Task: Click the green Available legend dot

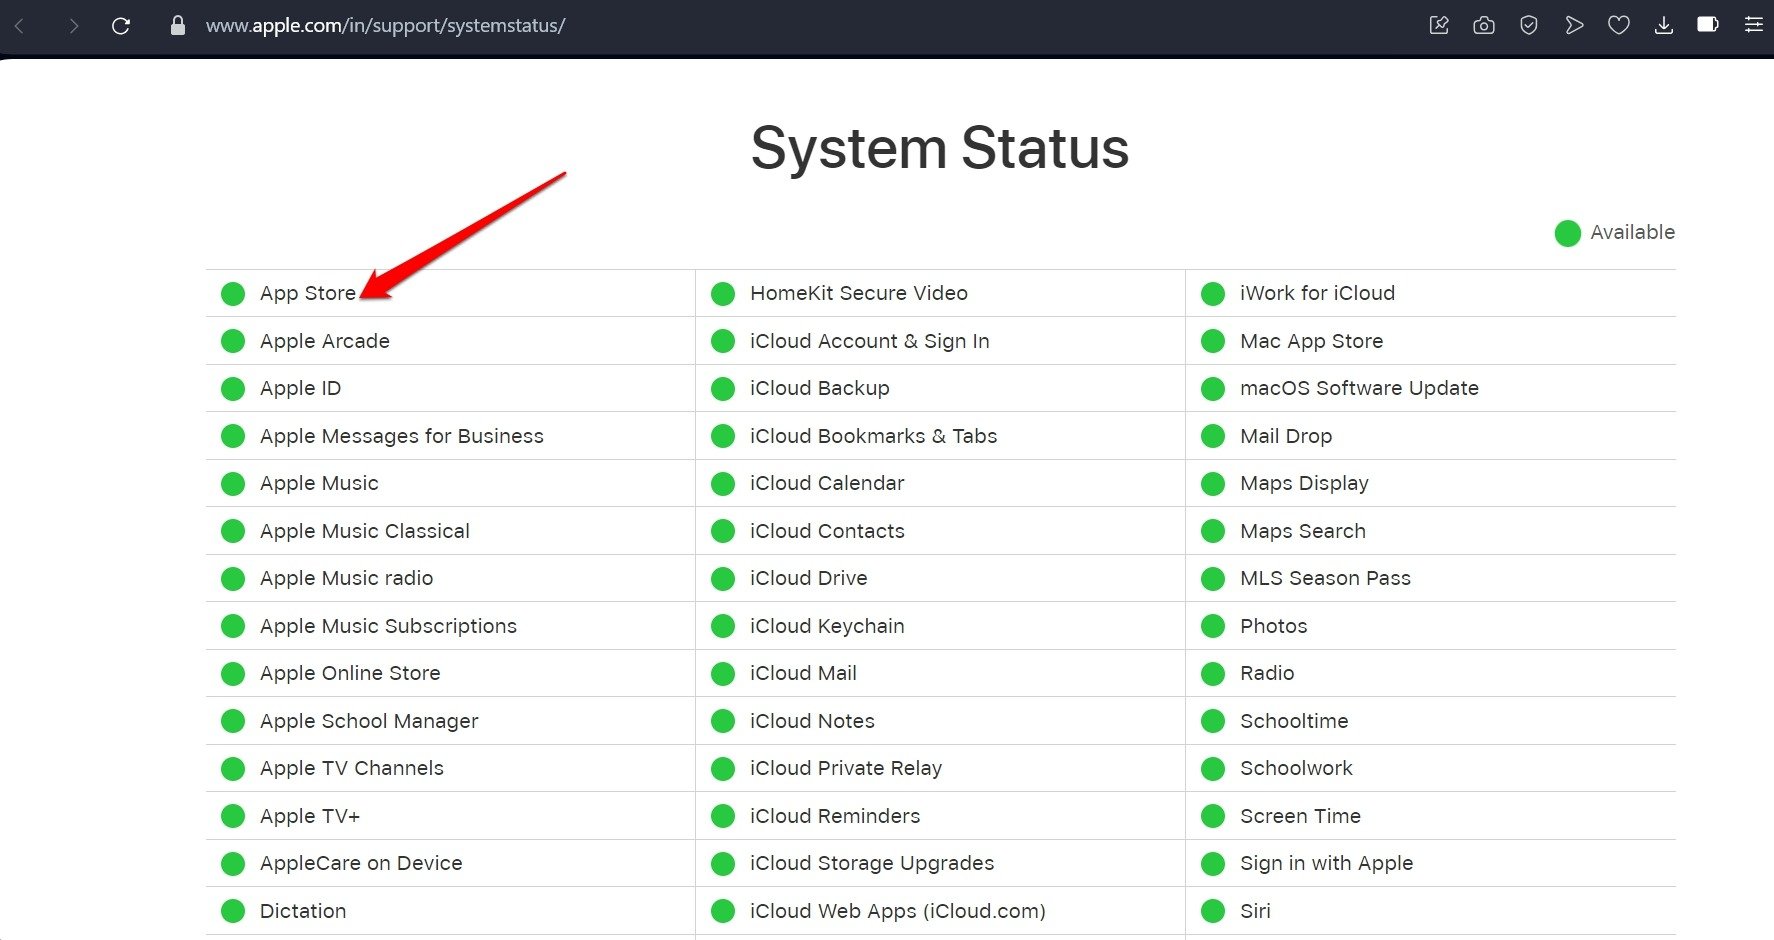Action: tap(1567, 233)
